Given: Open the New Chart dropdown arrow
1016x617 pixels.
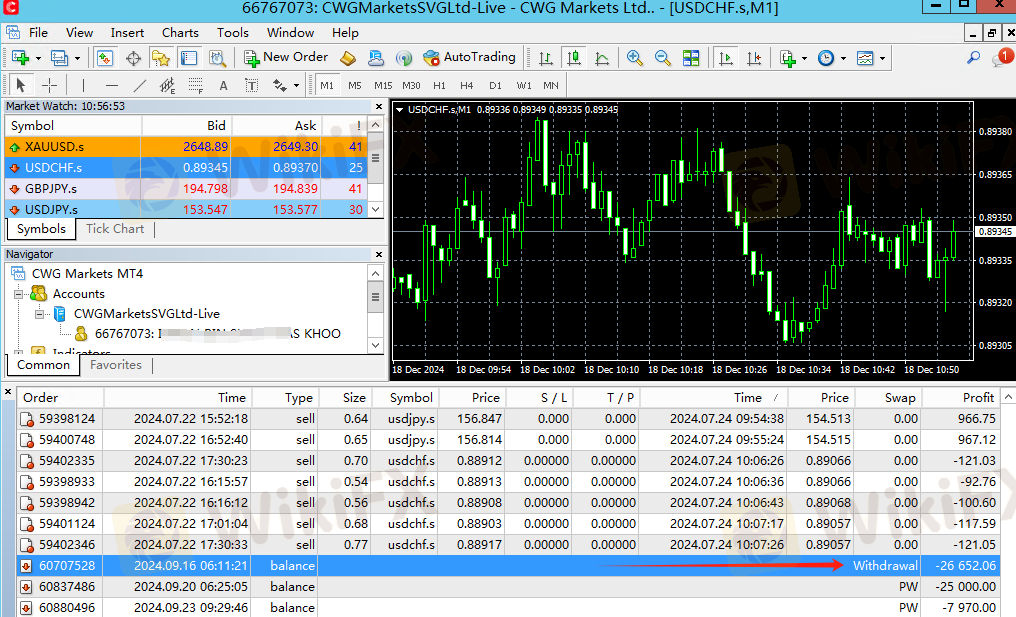Looking at the screenshot, I should pyautogui.click(x=38, y=58).
